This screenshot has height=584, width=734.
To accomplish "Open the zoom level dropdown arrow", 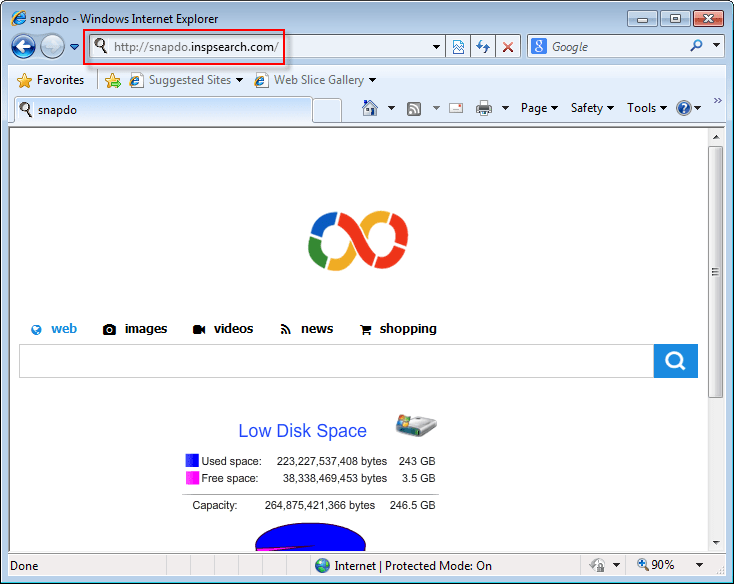I will pos(699,565).
